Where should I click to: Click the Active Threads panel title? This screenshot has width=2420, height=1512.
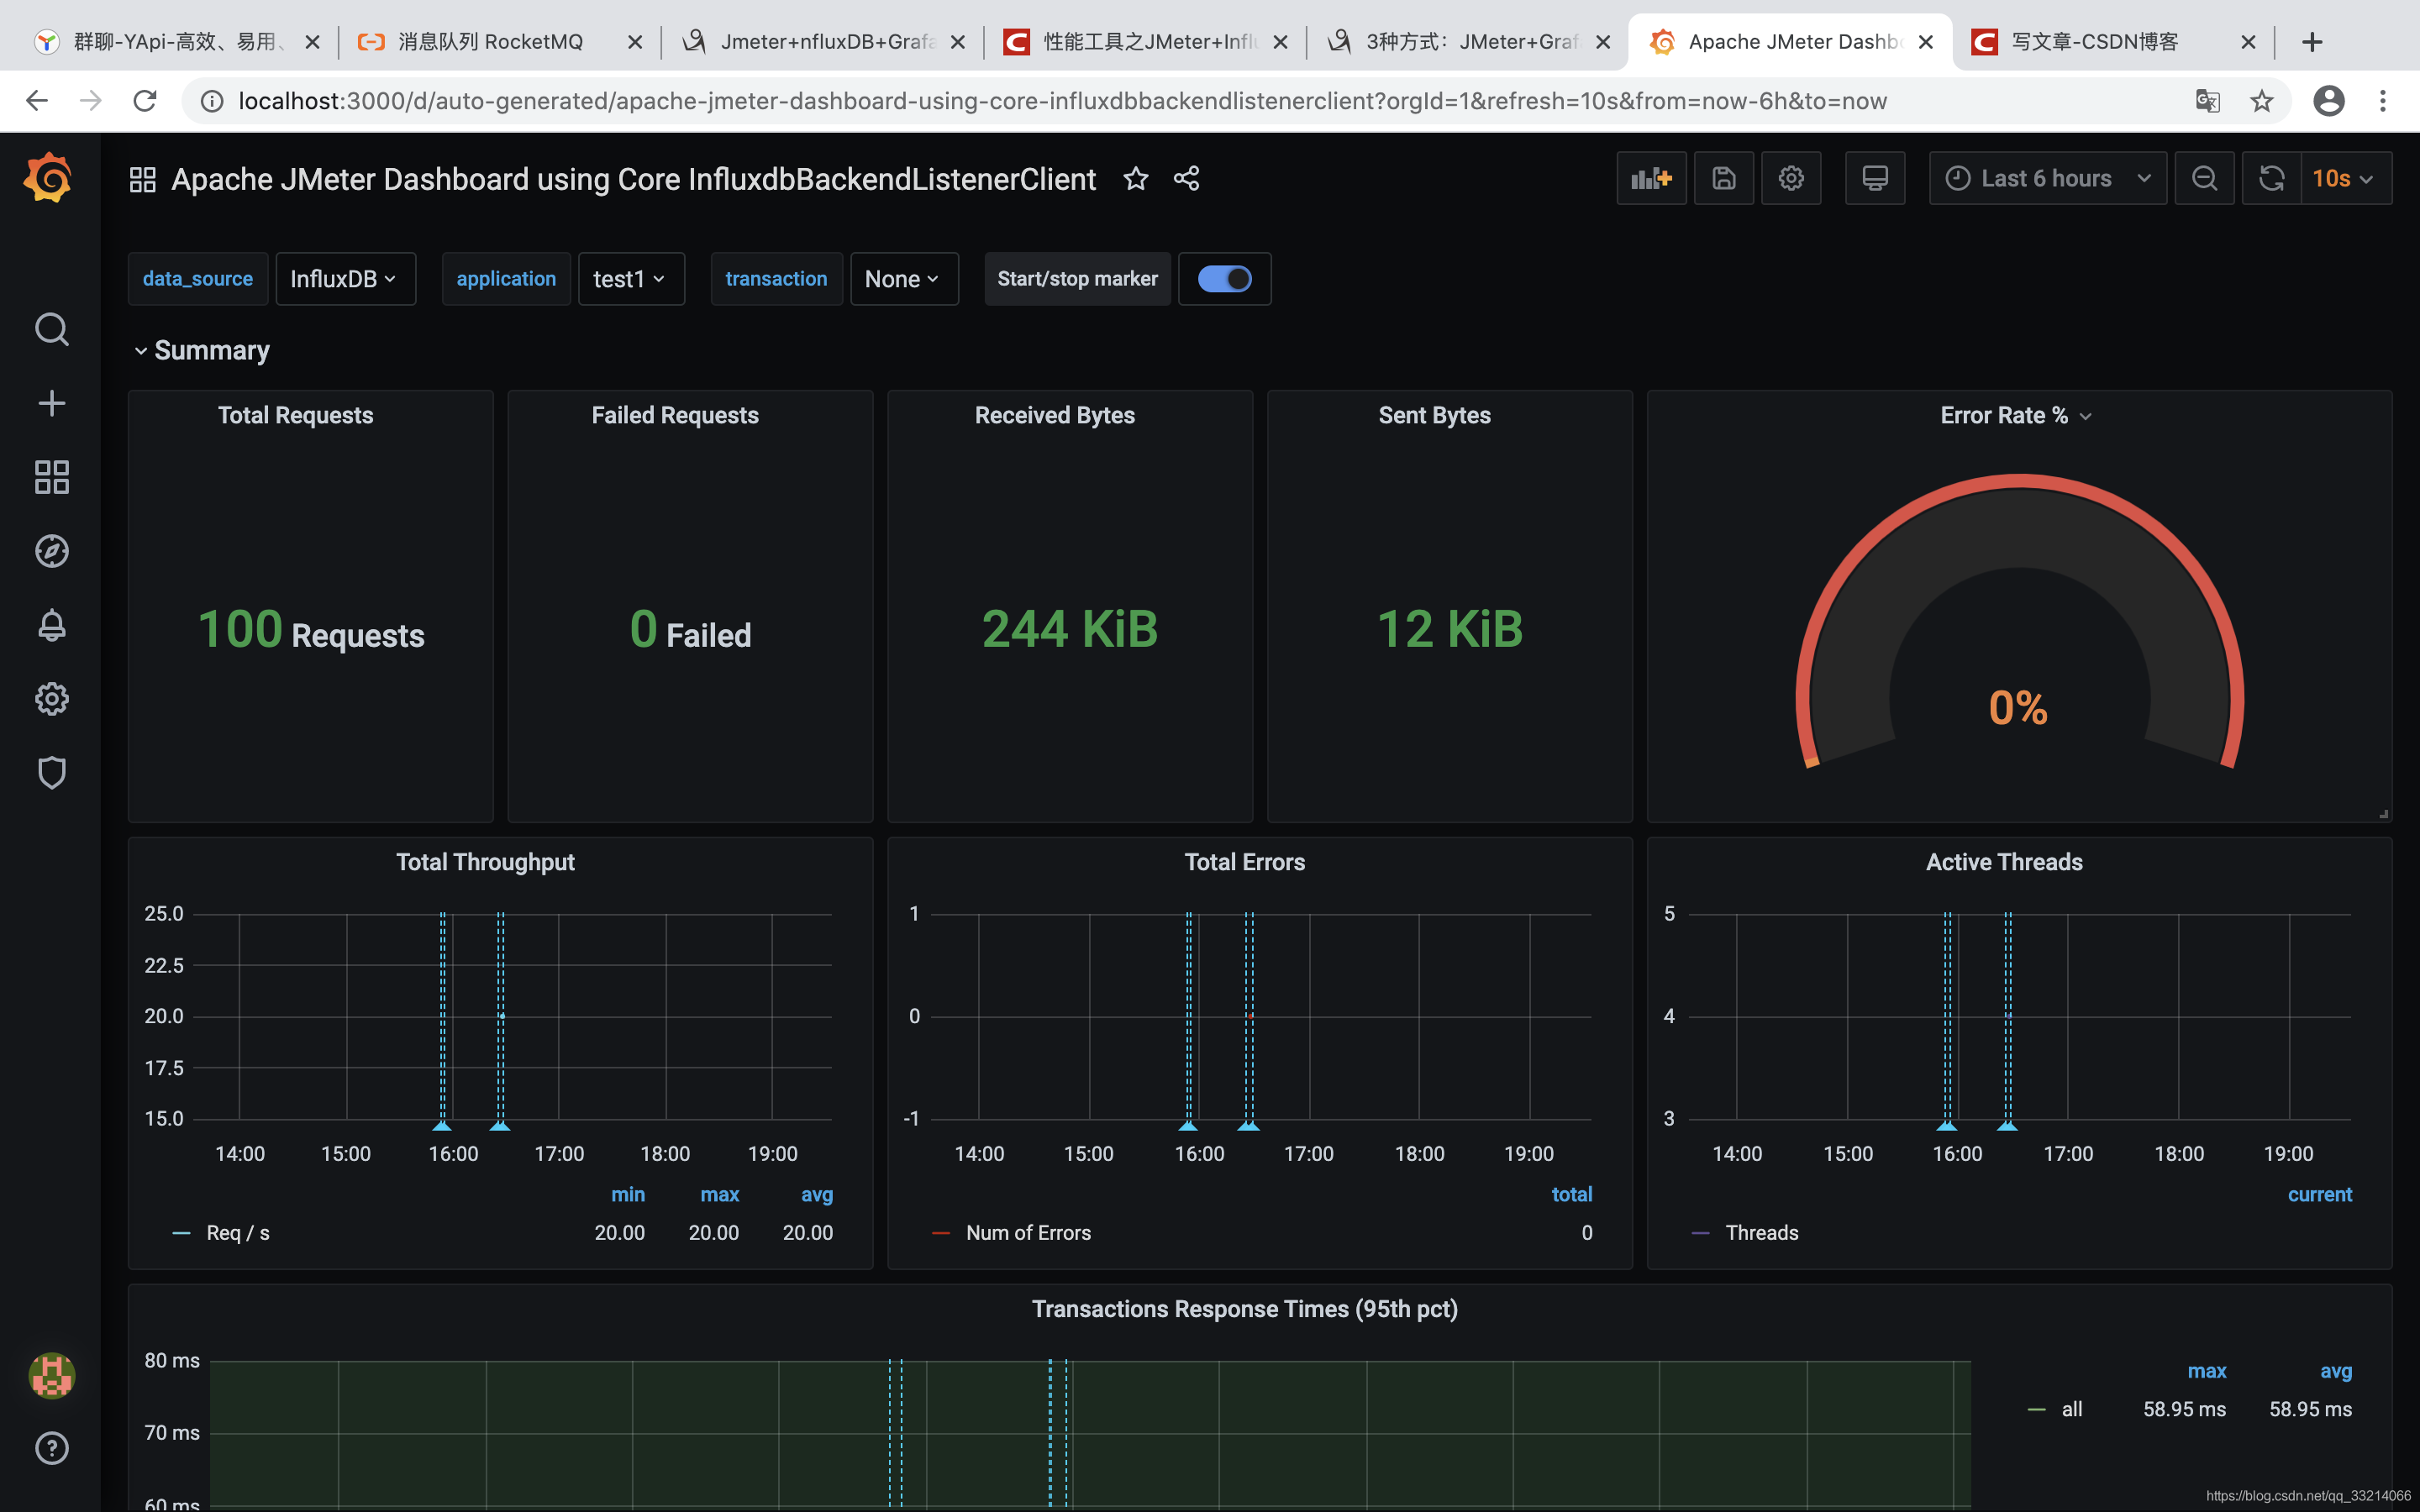[2004, 862]
